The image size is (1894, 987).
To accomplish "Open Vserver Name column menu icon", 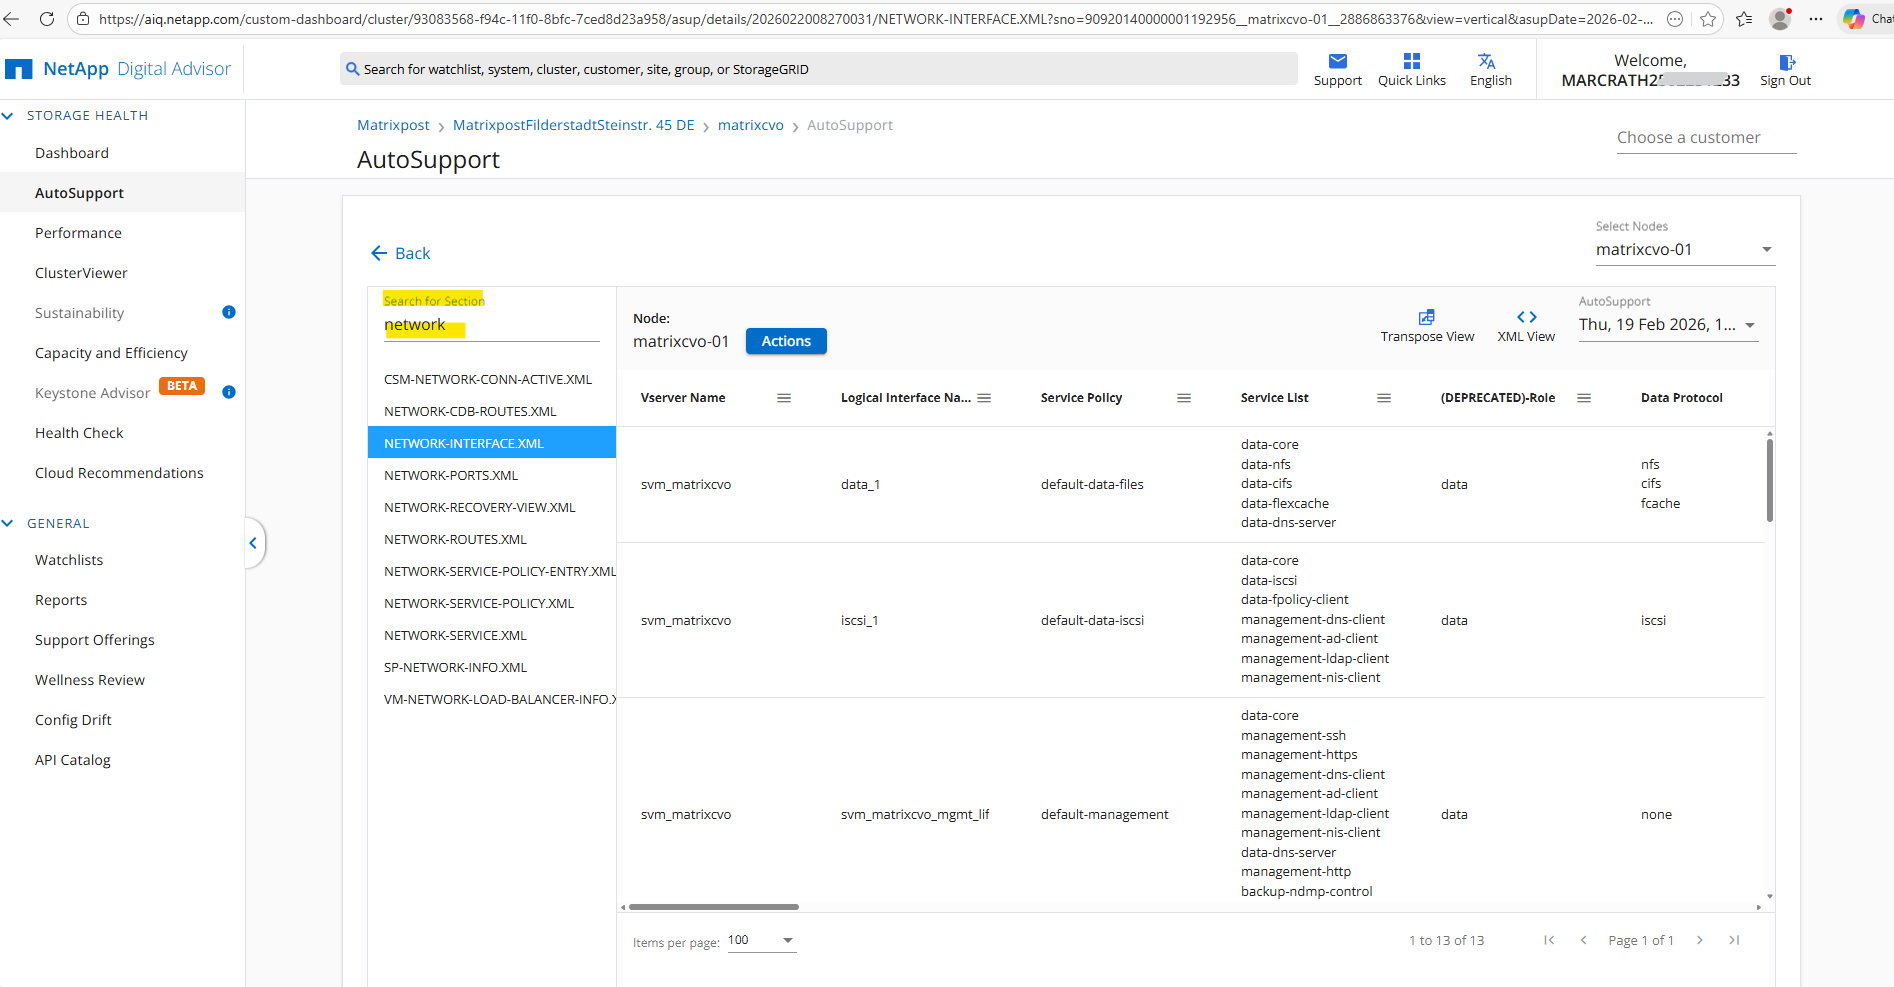I will 784,398.
